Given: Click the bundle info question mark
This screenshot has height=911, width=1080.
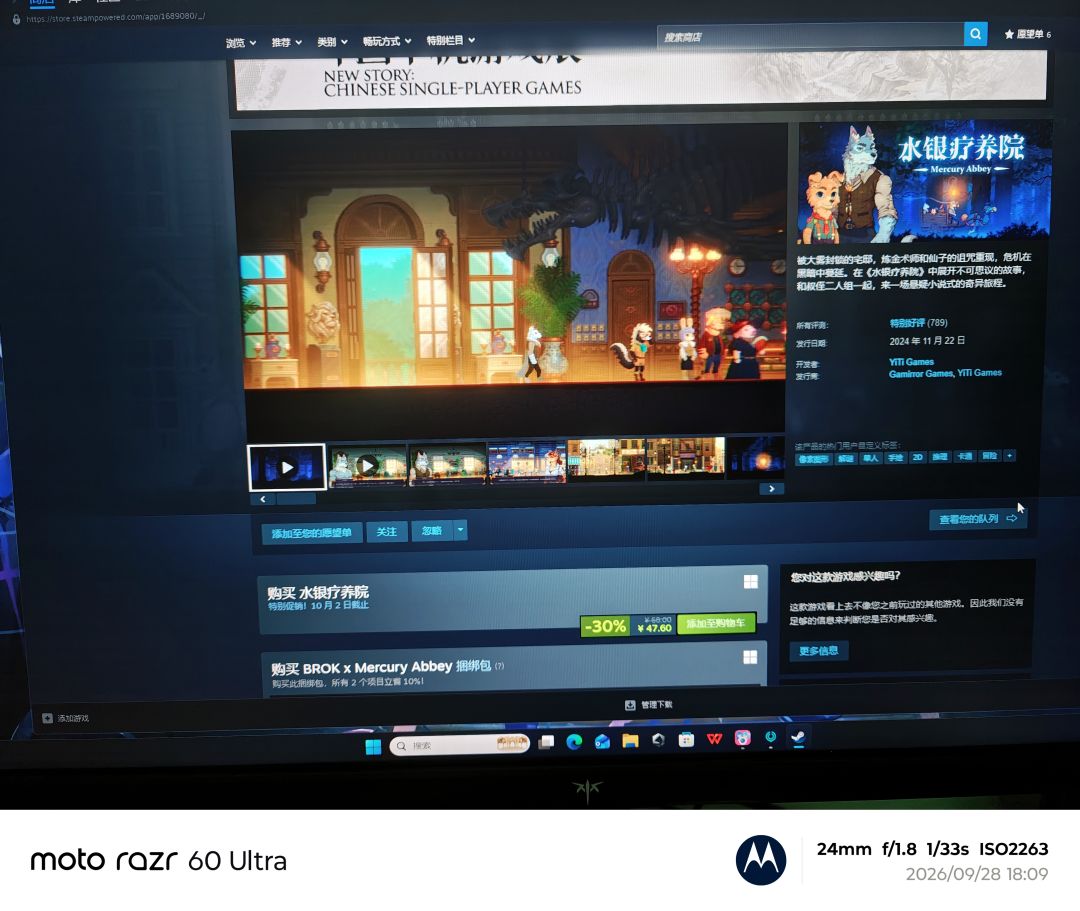Looking at the screenshot, I should click(x=499, y=666).
